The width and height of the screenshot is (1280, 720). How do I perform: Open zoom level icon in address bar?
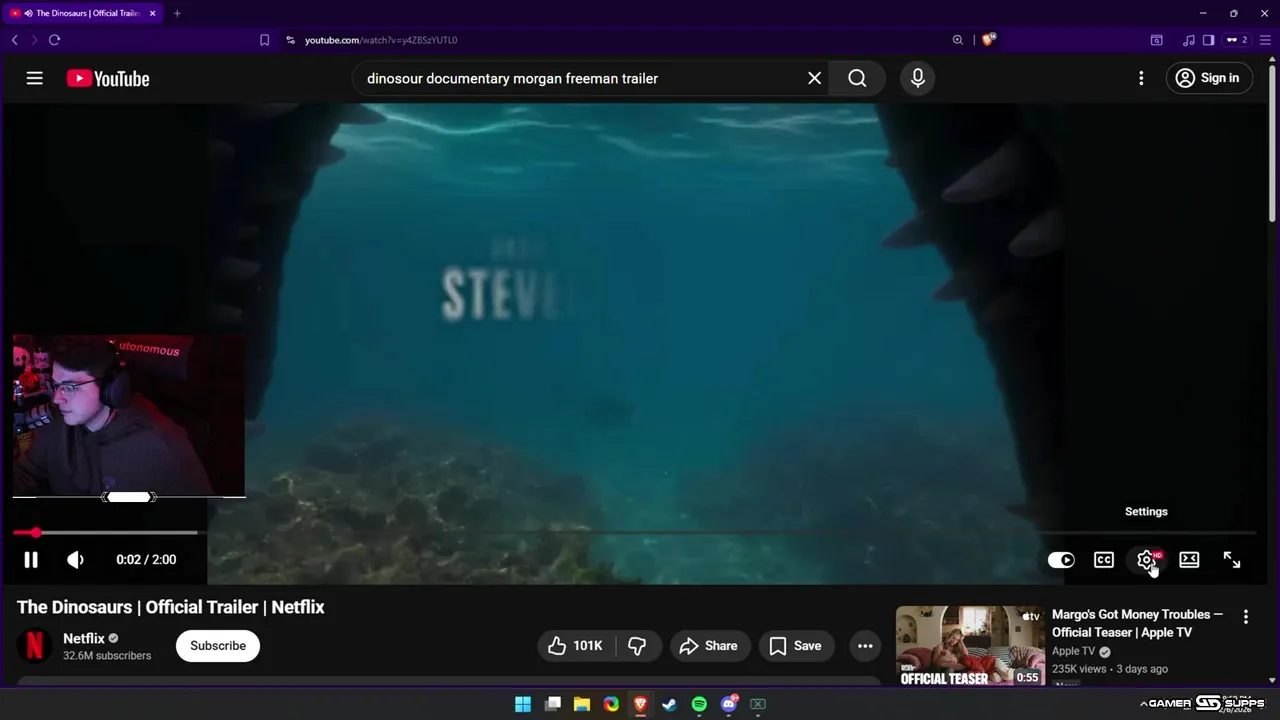pos(957,40)
